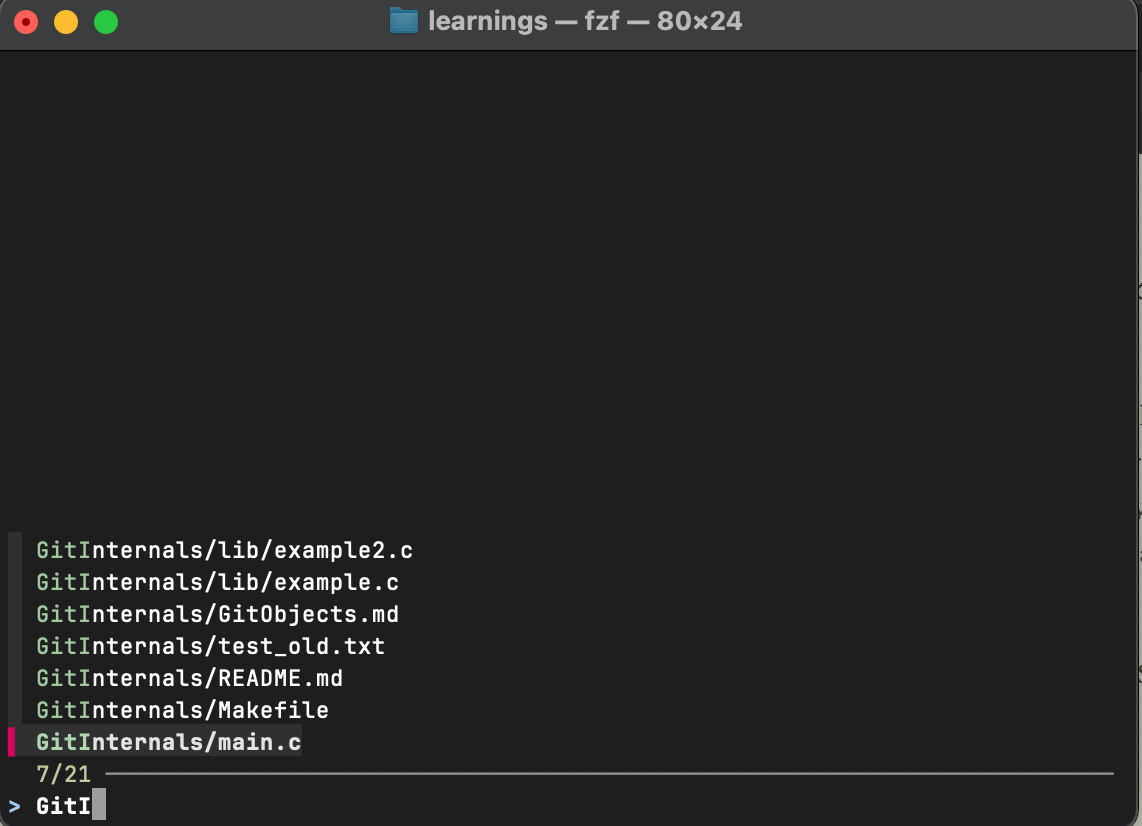Click the fzf prompt arrow symbol
Screen dimensions: 1142x826
coord(14,805)
